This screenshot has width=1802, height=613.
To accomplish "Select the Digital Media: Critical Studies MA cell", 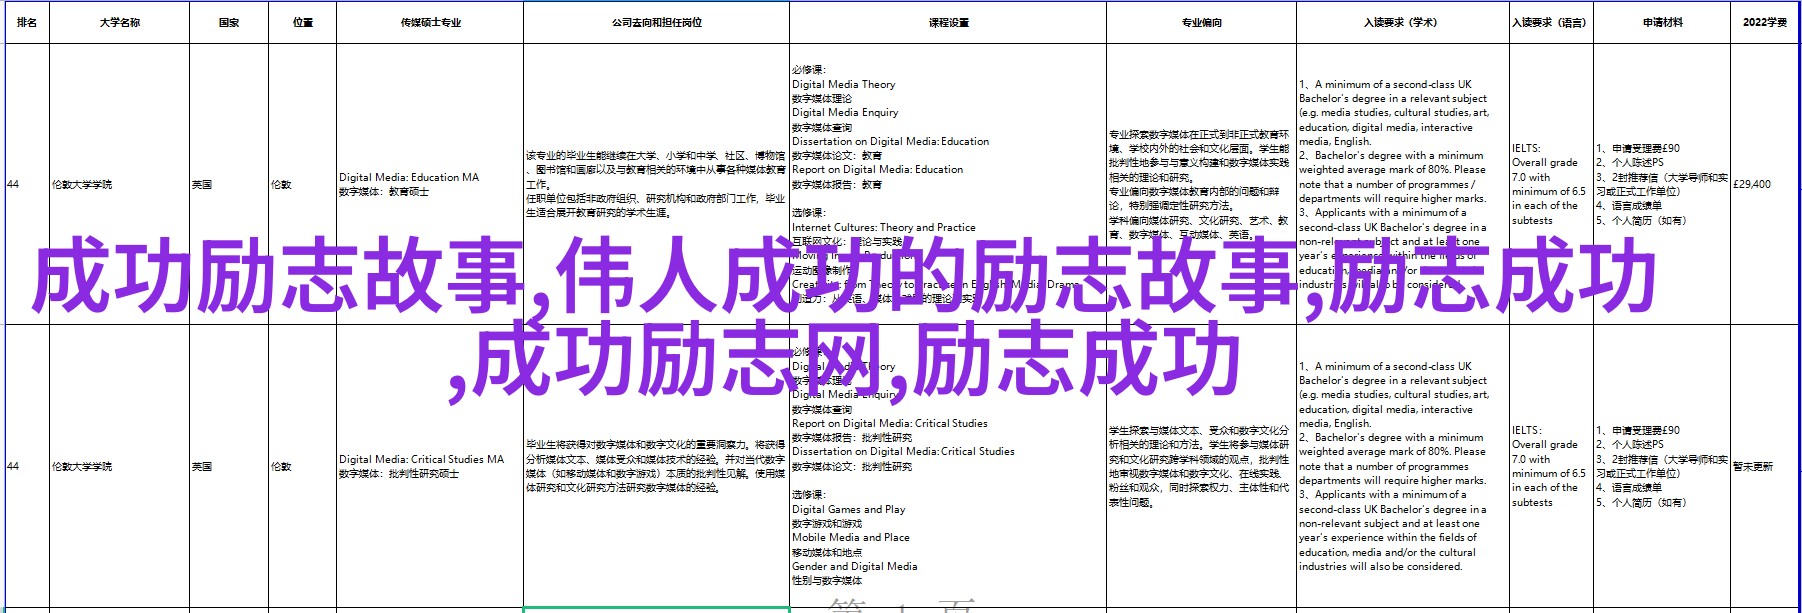I will pos(429,466).
